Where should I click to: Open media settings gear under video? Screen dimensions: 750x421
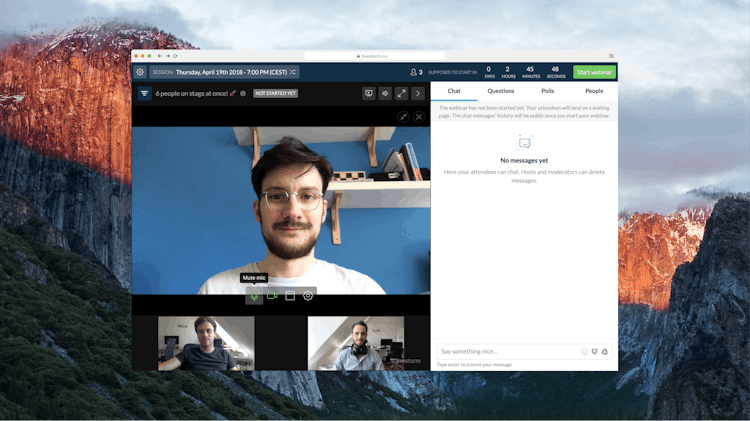(308, 296)
